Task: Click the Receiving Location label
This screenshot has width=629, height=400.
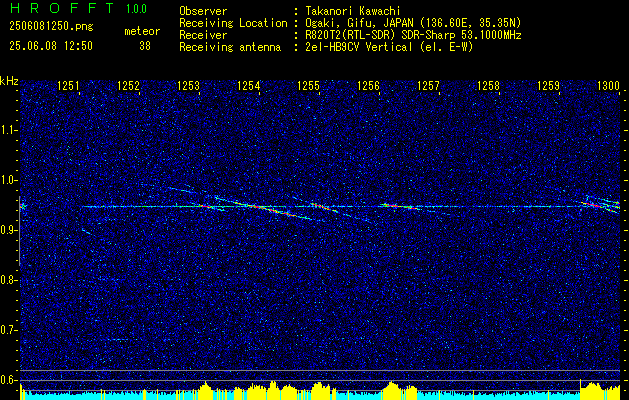Action: [233, 23]
